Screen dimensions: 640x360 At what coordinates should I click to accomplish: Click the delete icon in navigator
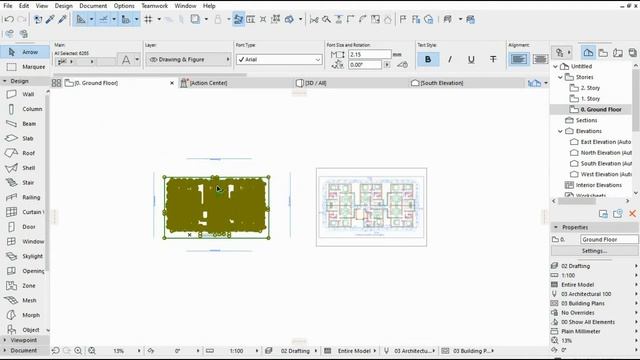pyautogui.click(x=632, y=213)
